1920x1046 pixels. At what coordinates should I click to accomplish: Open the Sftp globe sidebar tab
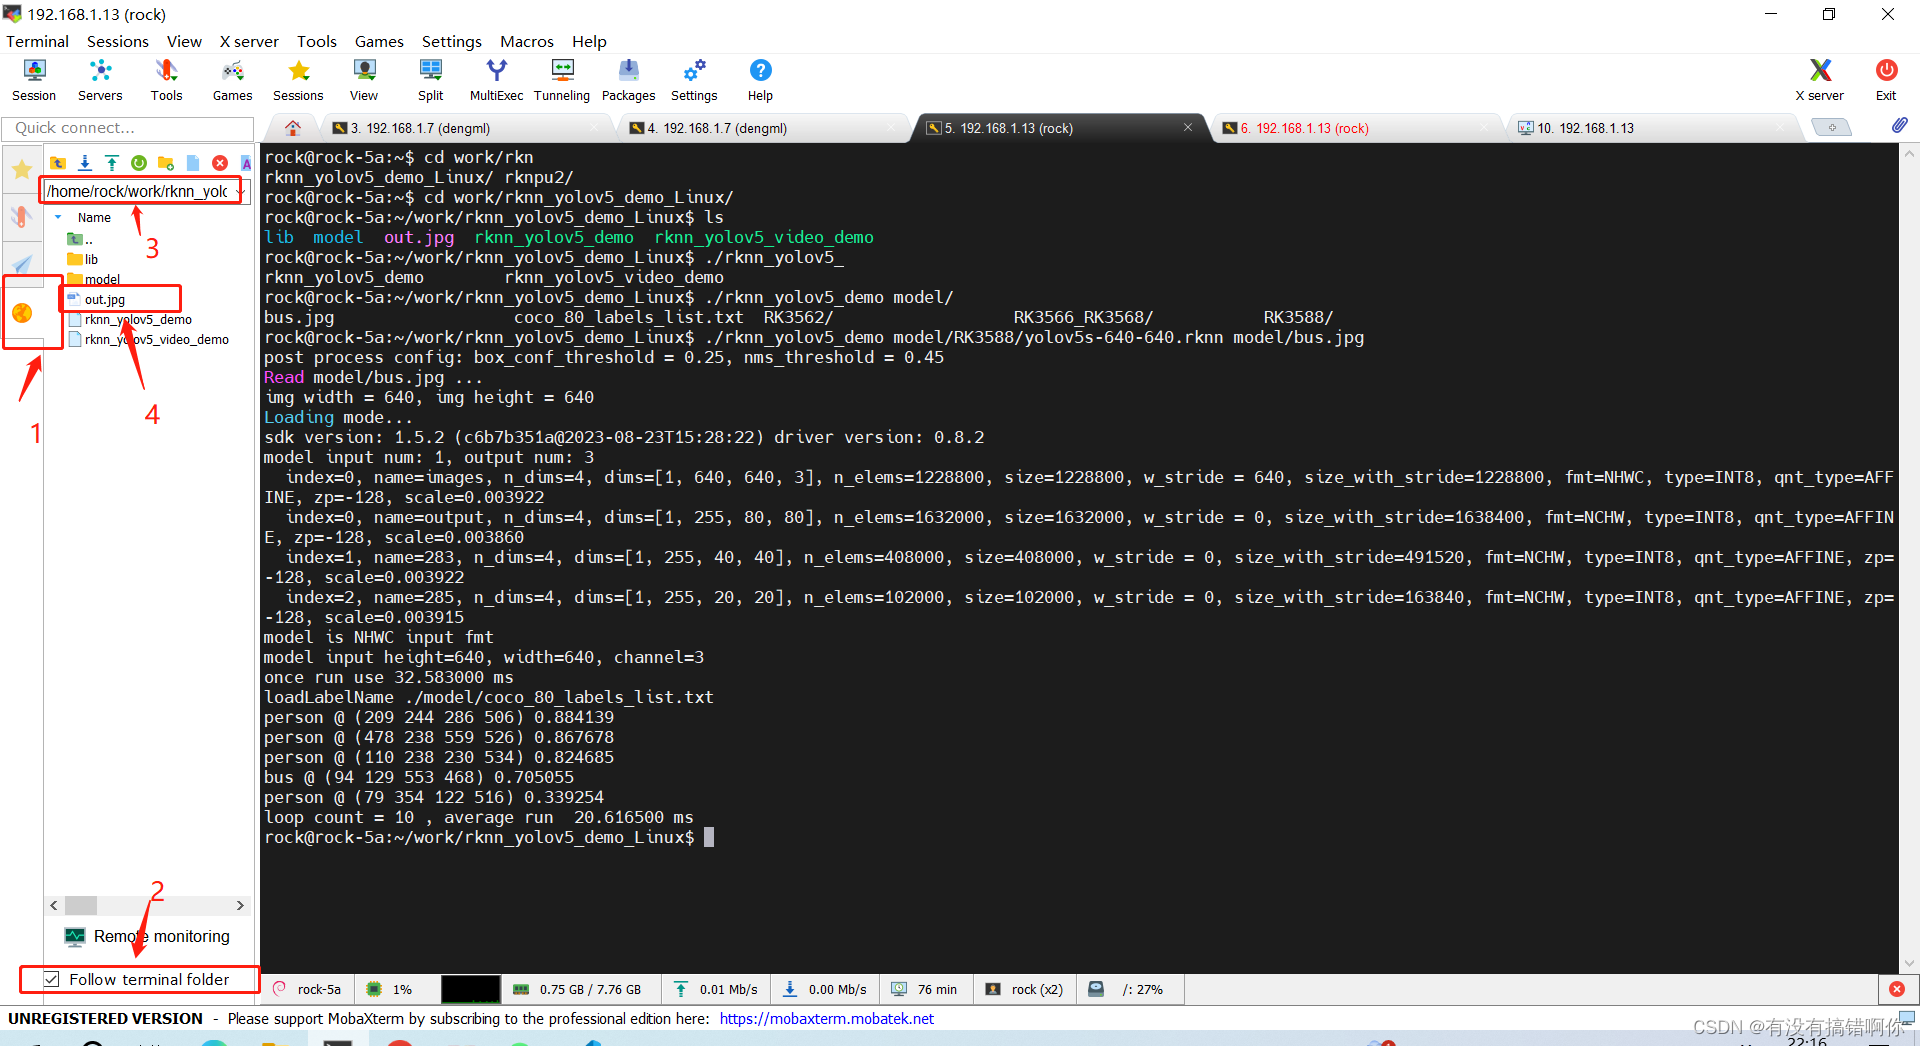point(21,313)
